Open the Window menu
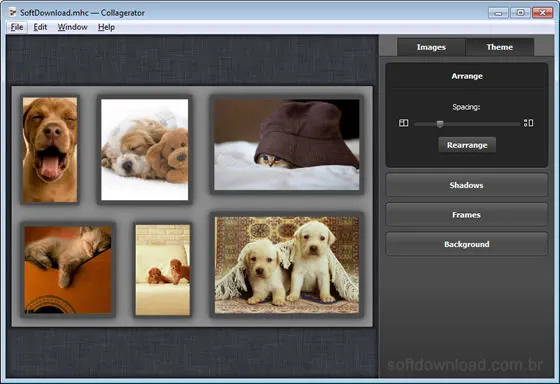The height and width of the screenshot is (384, 560). (x=72, y=27)
